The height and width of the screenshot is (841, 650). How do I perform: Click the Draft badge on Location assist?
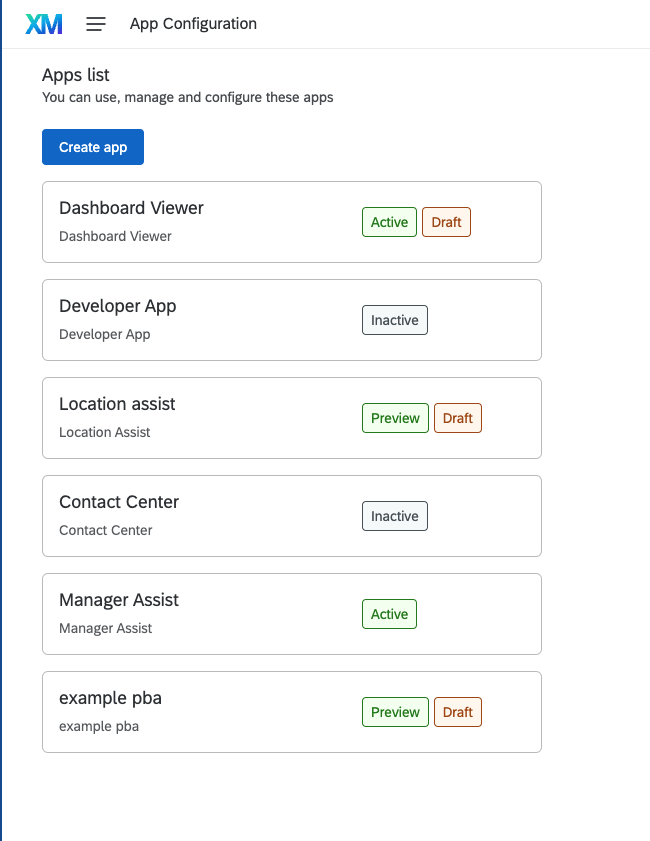pyautogui.click(x=458, y=418)
